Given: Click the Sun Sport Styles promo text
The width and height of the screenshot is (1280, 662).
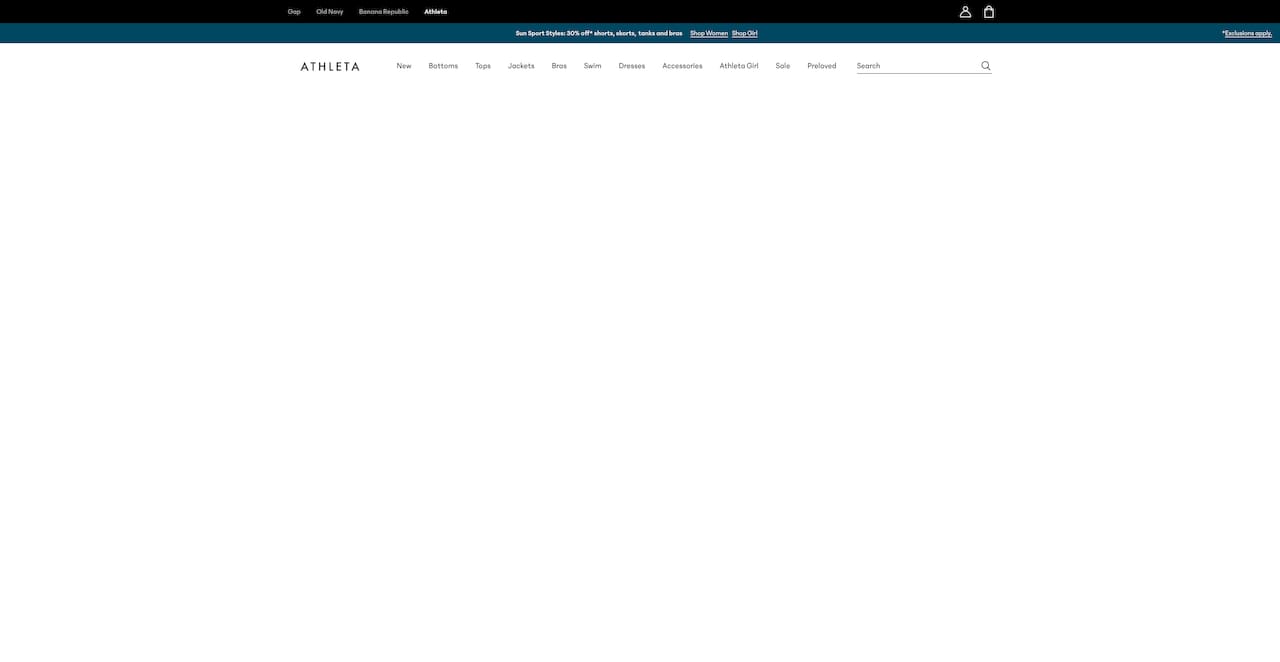Looking at the screenshot, I should point(599,33).
